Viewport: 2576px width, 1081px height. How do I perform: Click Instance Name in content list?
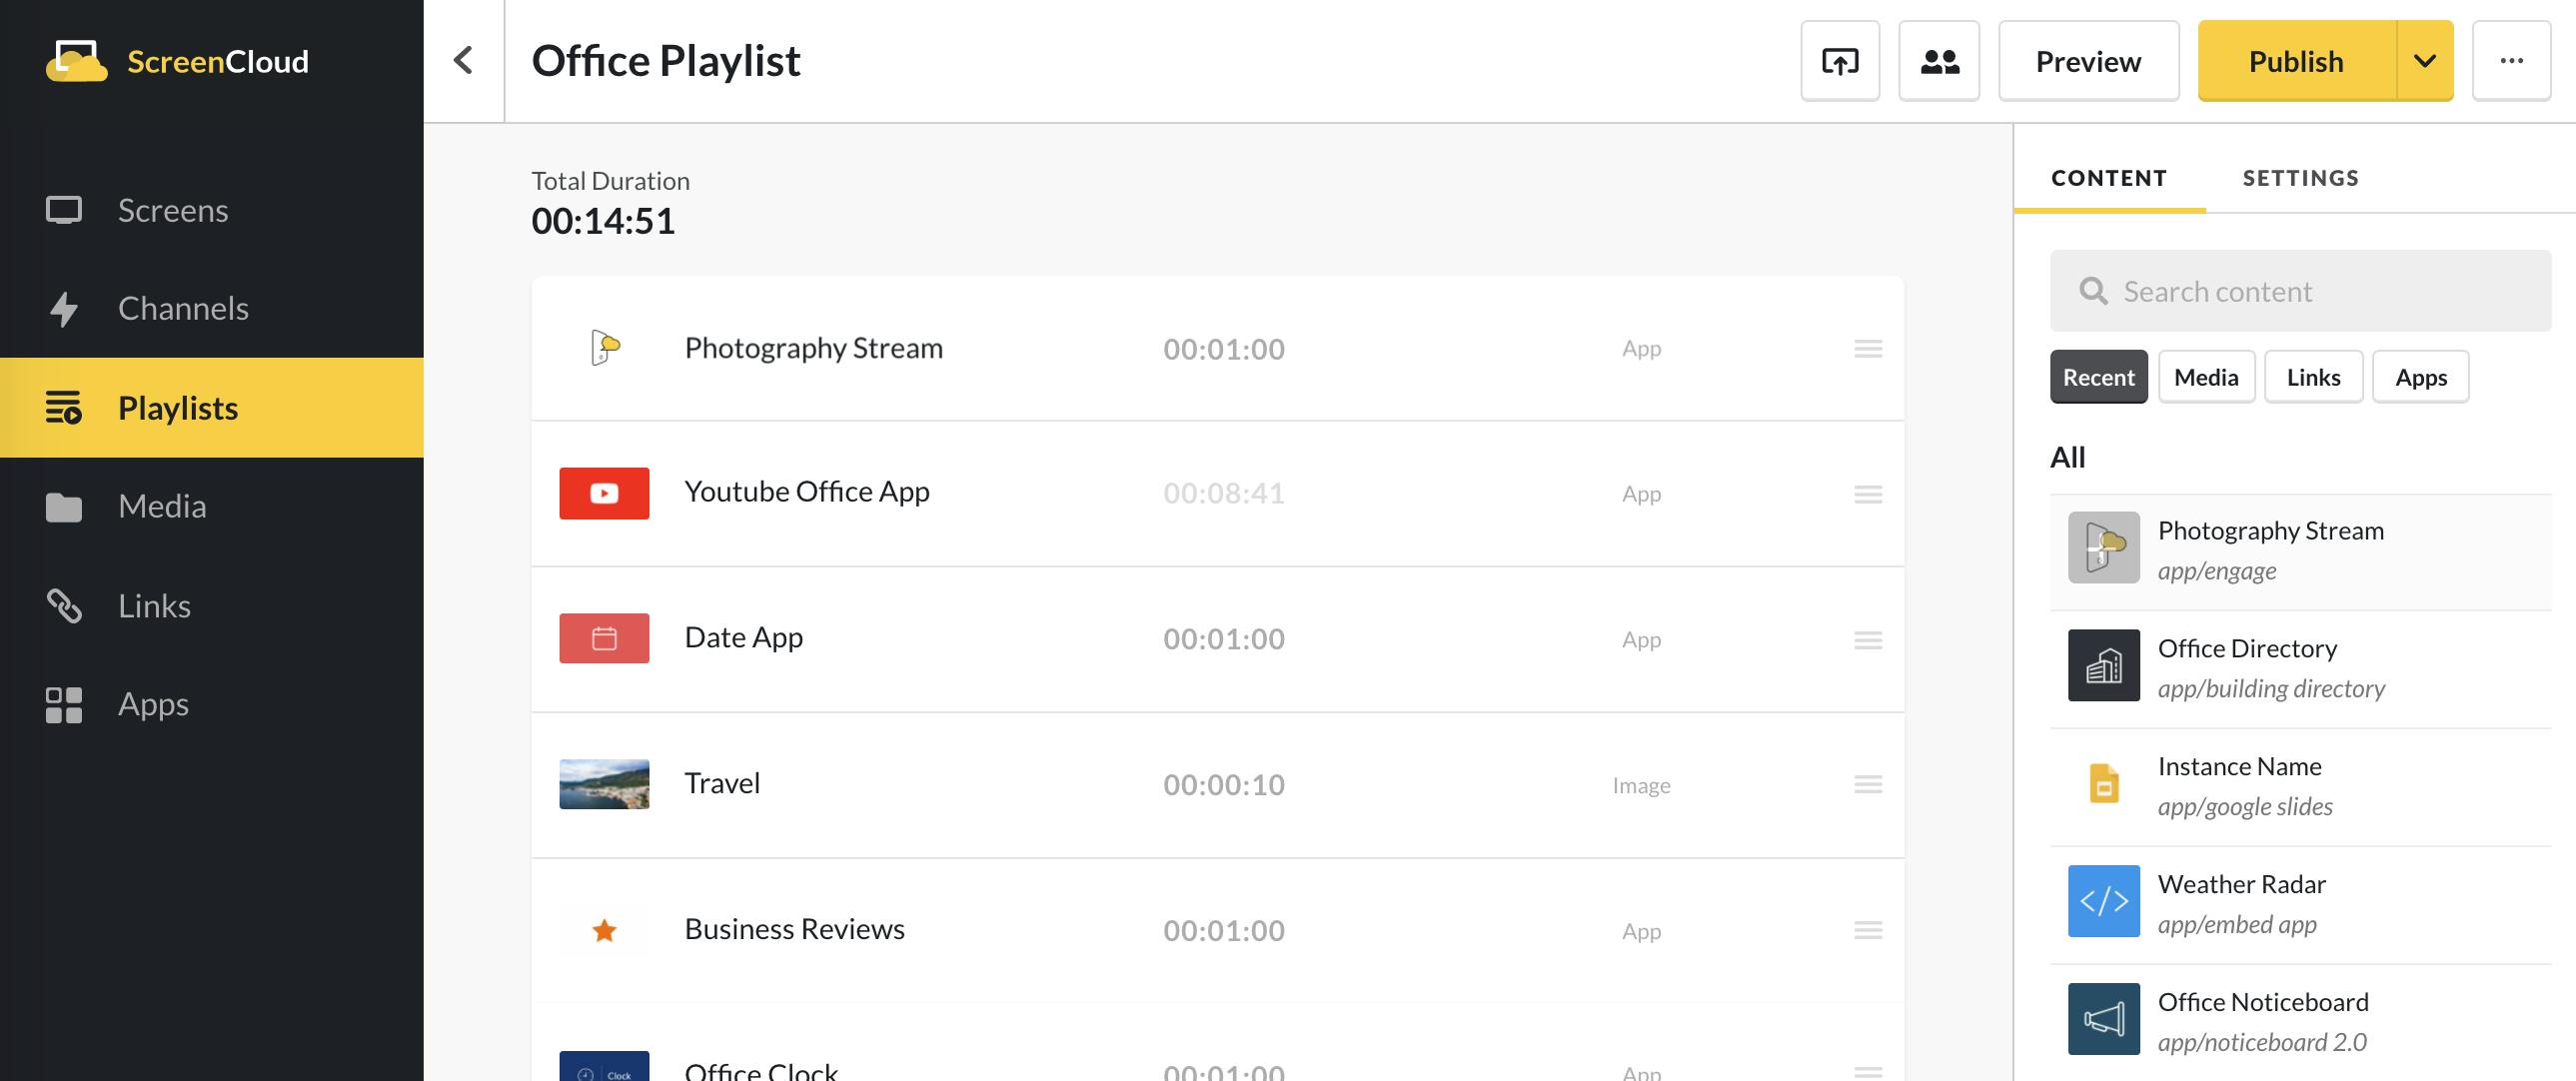[2239, 766]
